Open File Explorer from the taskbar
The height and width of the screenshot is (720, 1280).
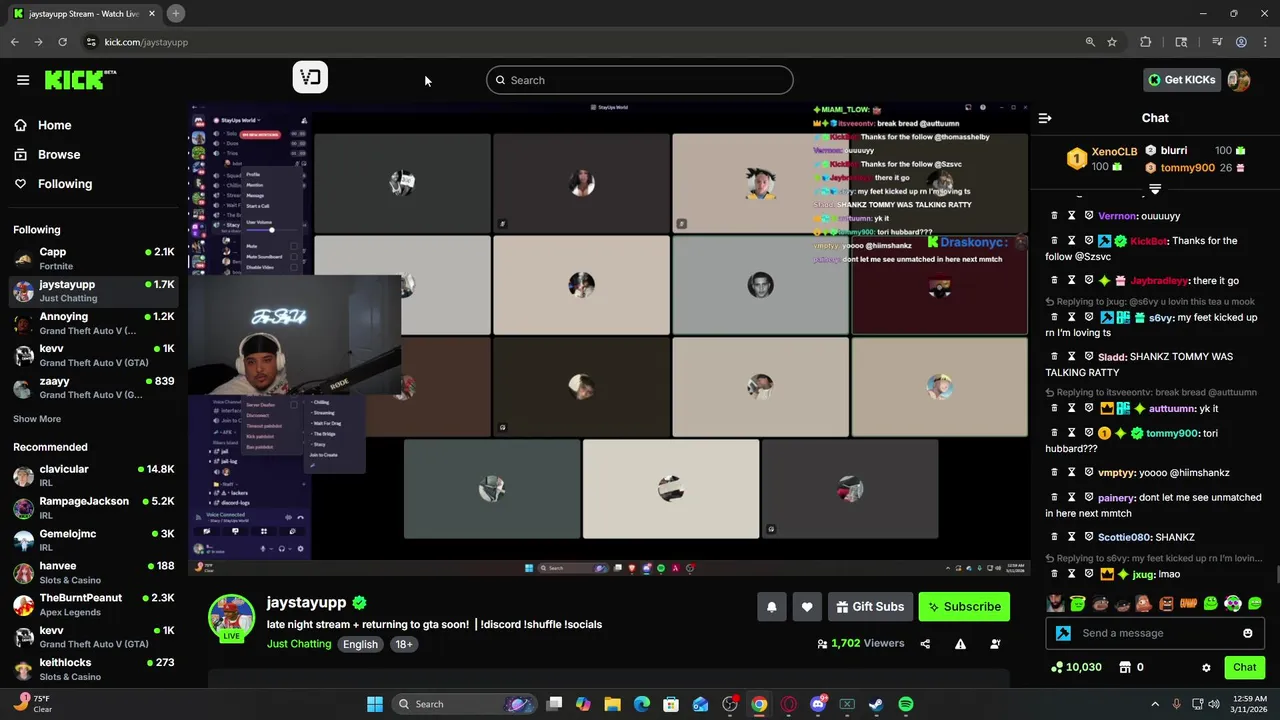pyautogui.click(x=613, y=704)
